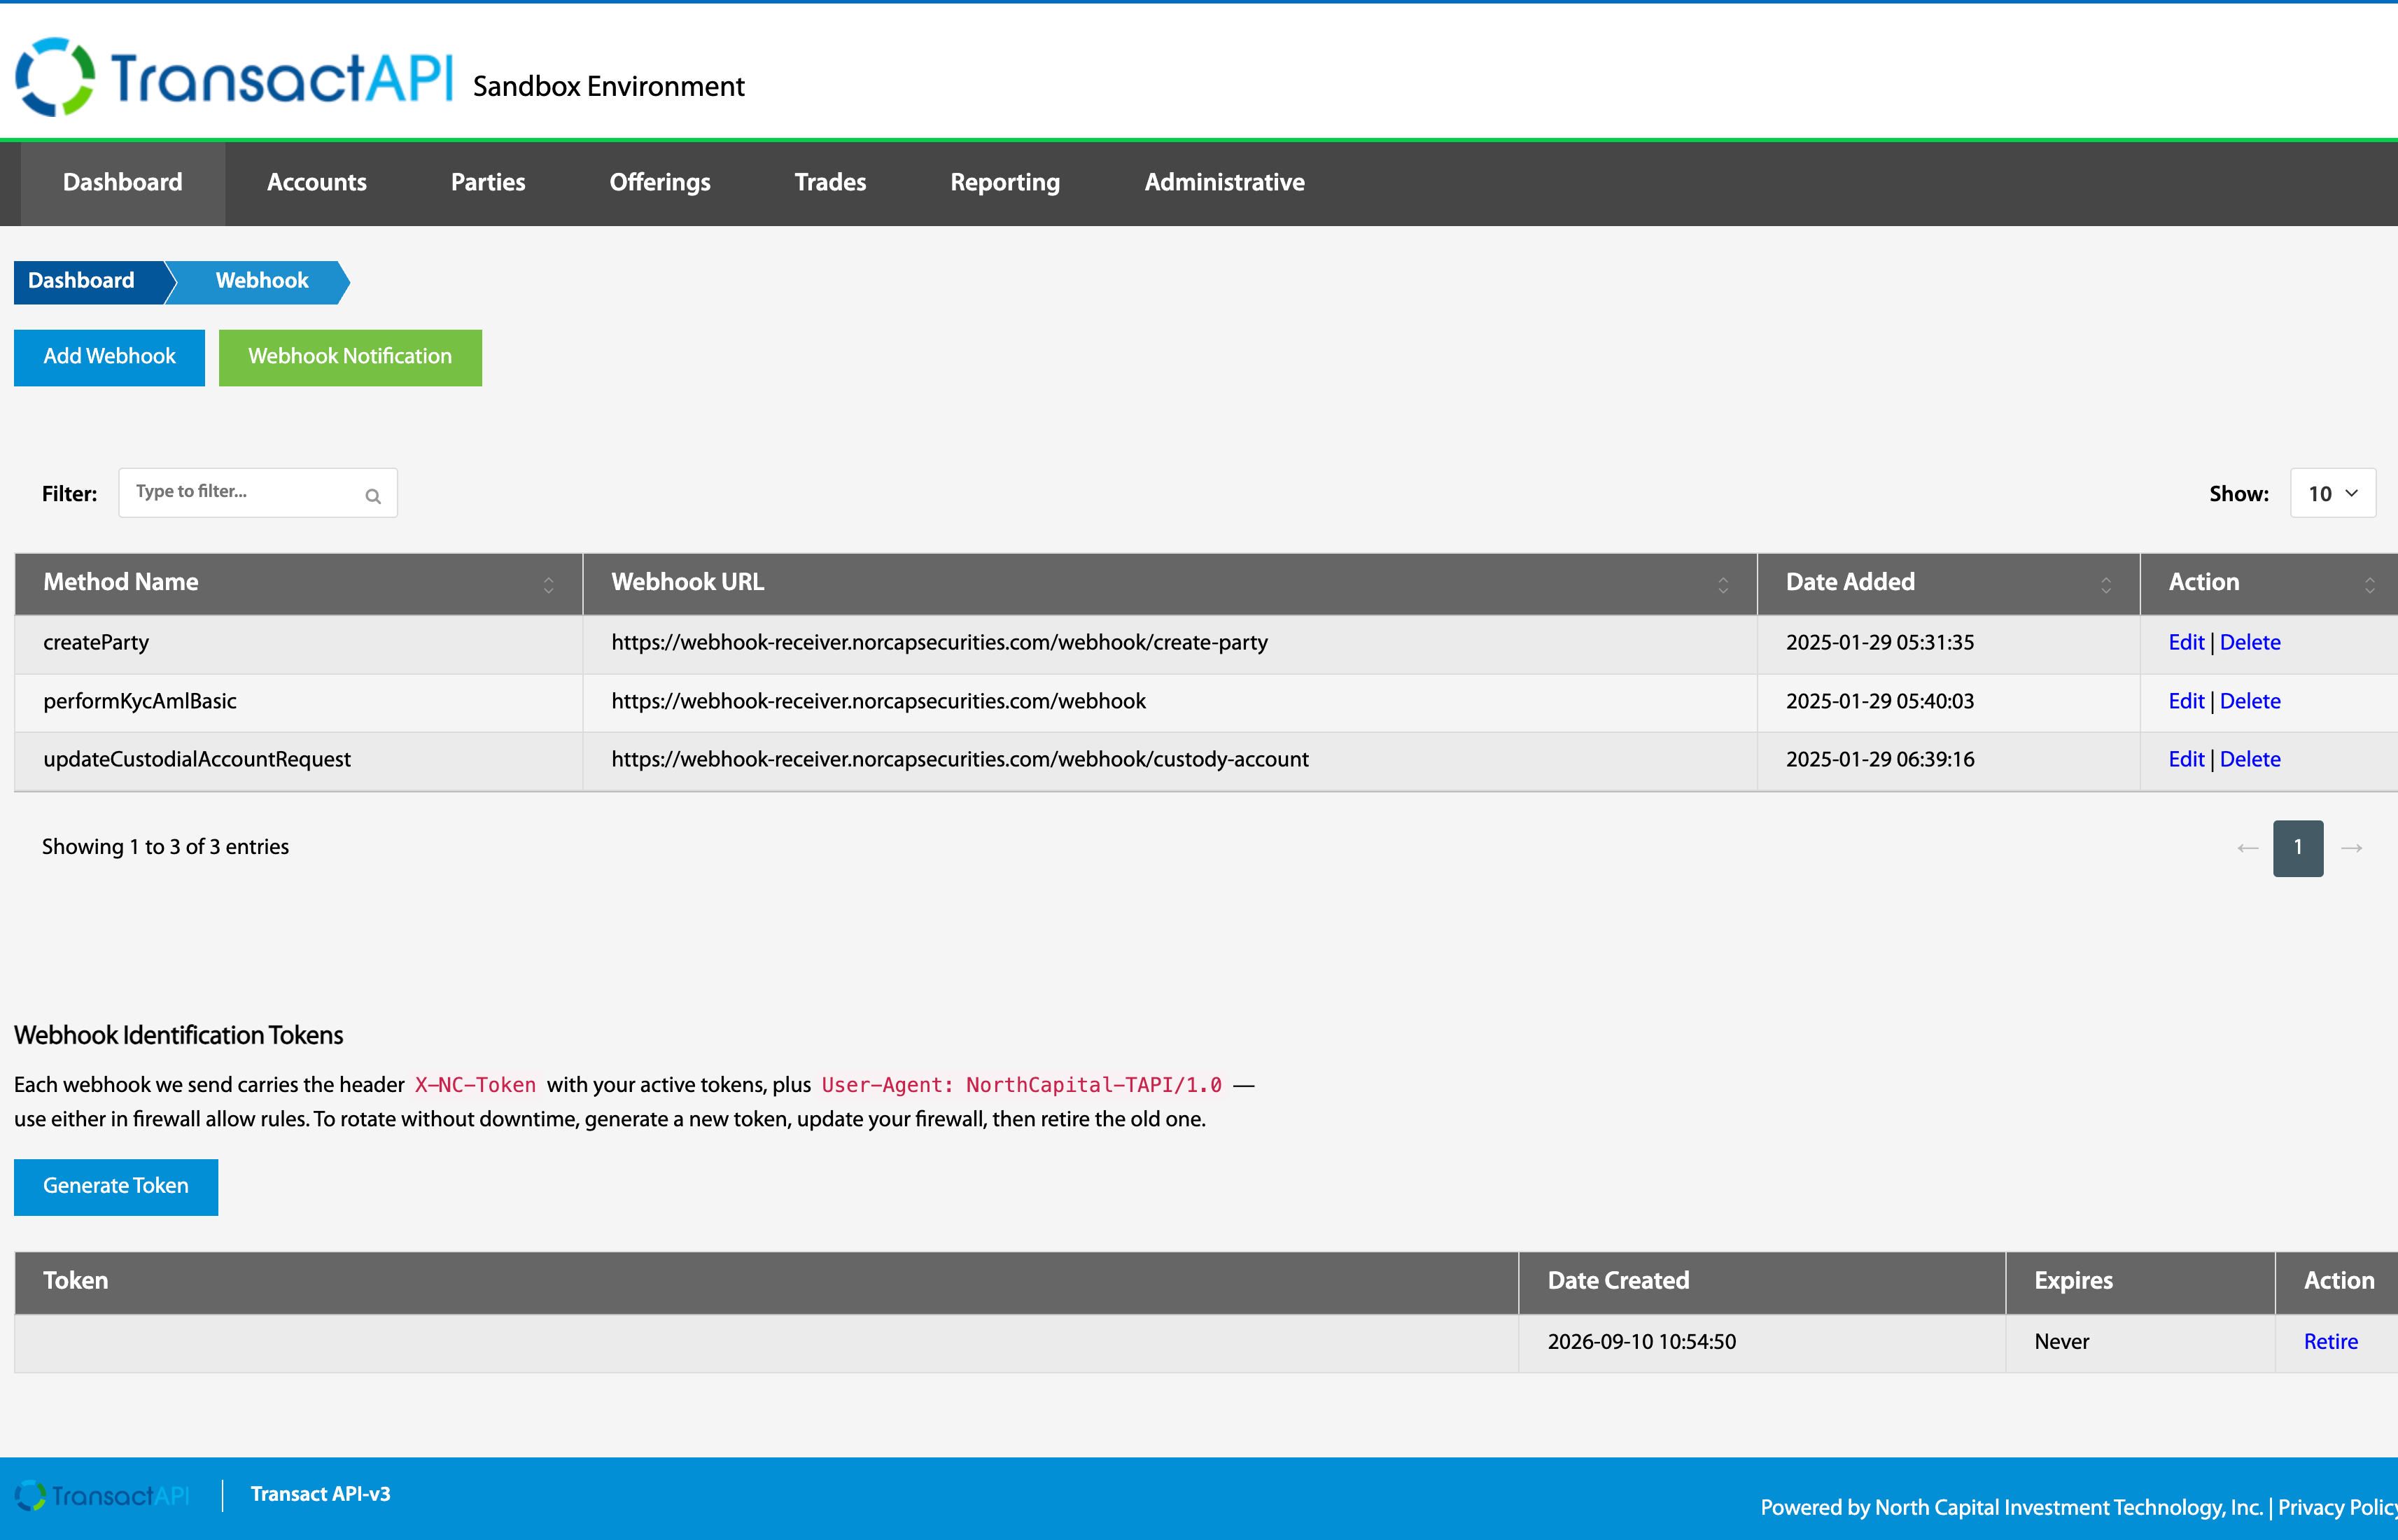2398x1540 pixels.
Task: Edit the performKycAmlBasic webhook
Action: pyautogui.click(x=2186, y=702)
